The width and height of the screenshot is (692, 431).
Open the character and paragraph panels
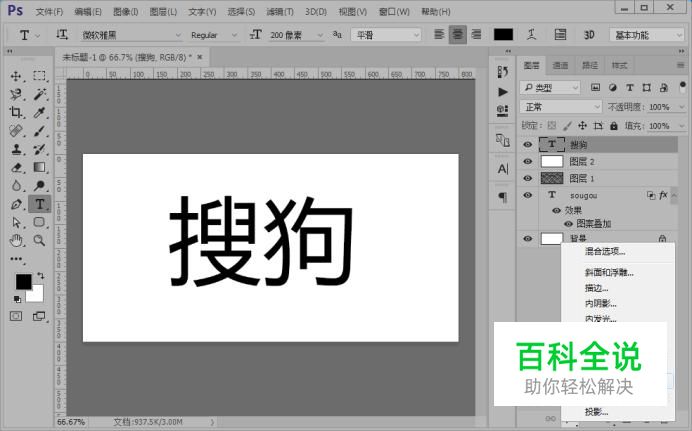coord(560,34)
